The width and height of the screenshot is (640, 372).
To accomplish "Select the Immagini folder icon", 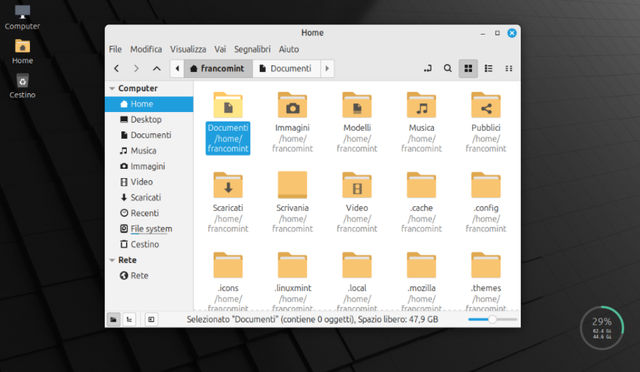I will [x=292, y=105].
